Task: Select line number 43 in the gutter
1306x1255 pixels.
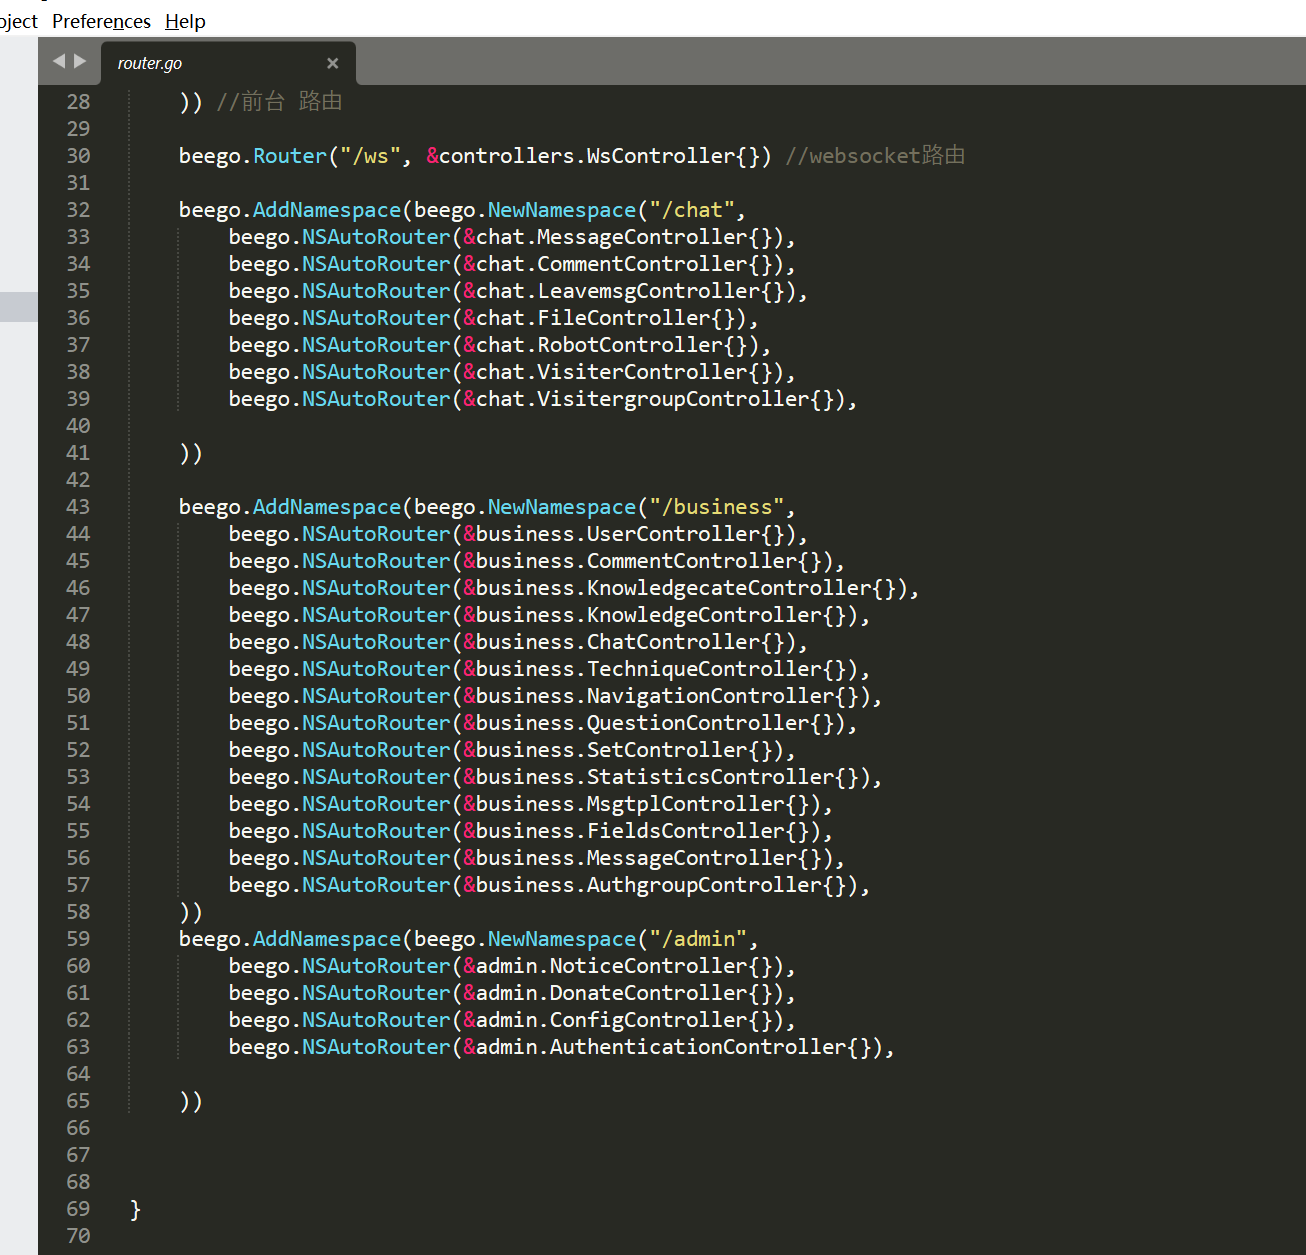Action: pos(78,507)
